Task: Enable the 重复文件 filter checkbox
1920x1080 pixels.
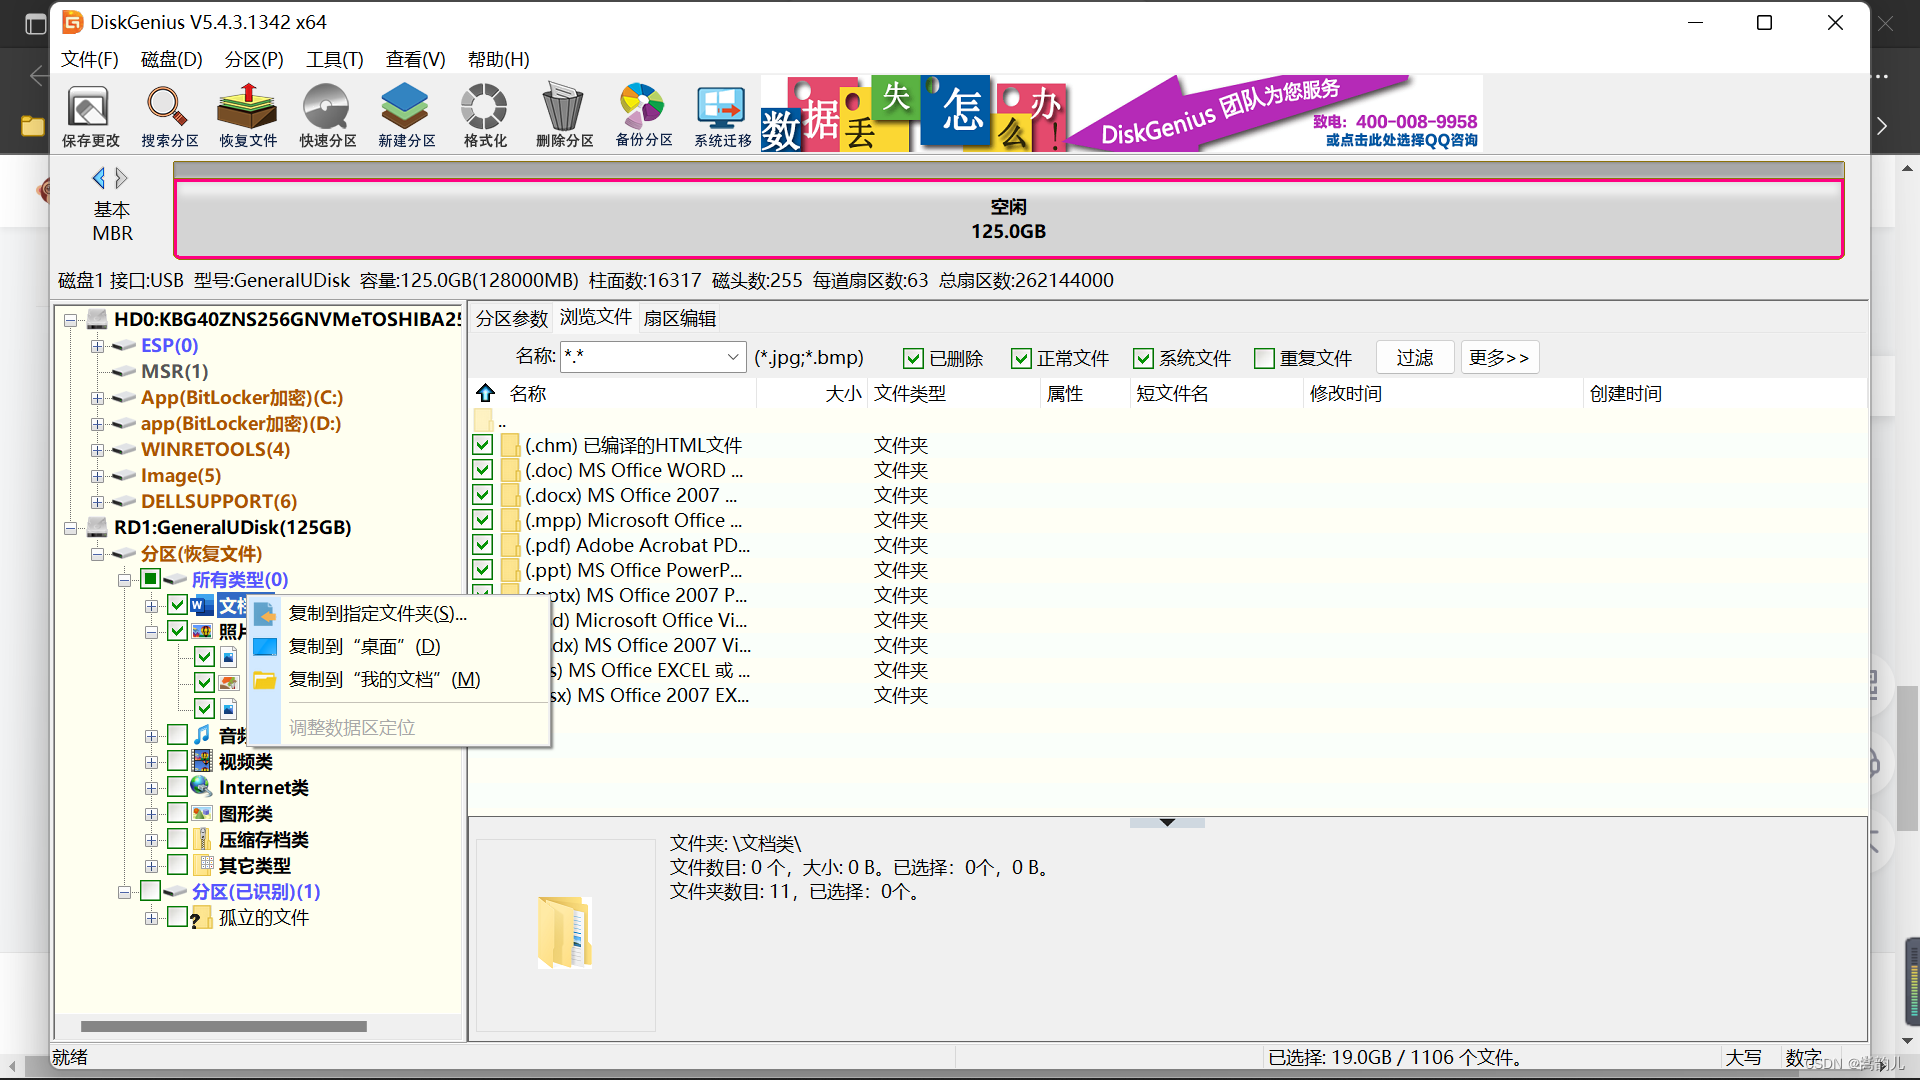Action: (x=1265, y=358)
